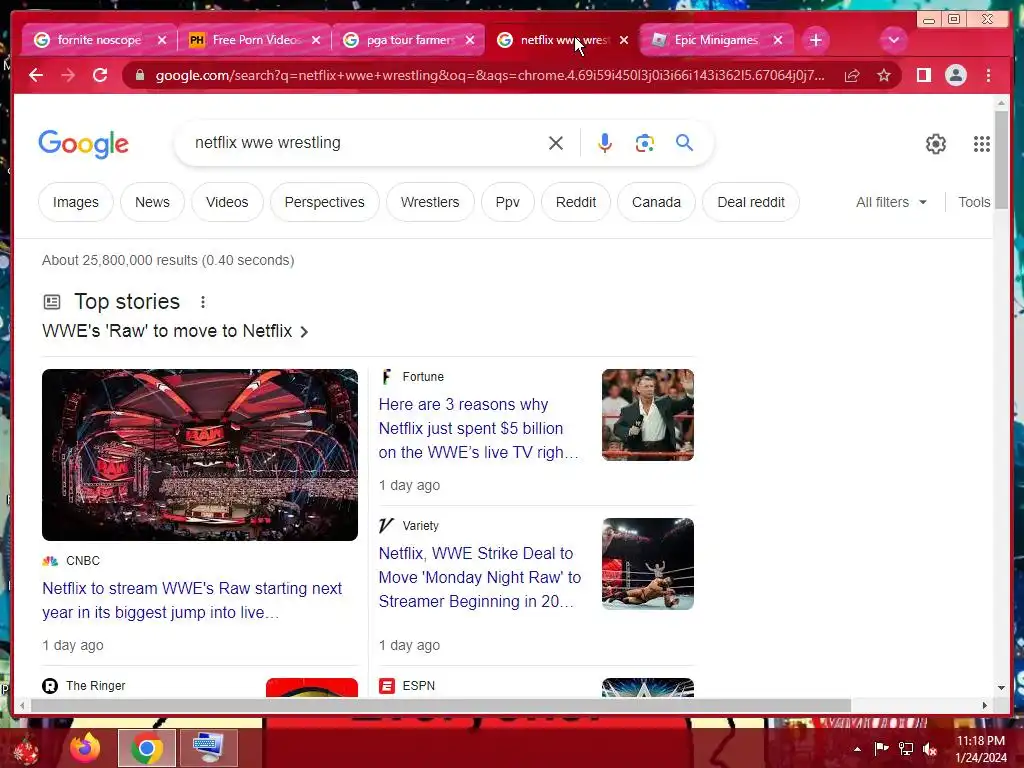
Task: Filter results by Images
Action: (76, 202)
